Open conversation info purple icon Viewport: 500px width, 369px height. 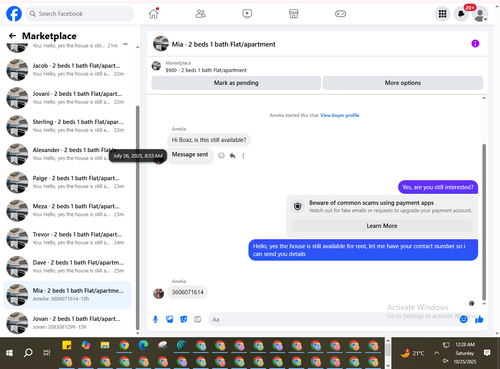coord(475,44)
